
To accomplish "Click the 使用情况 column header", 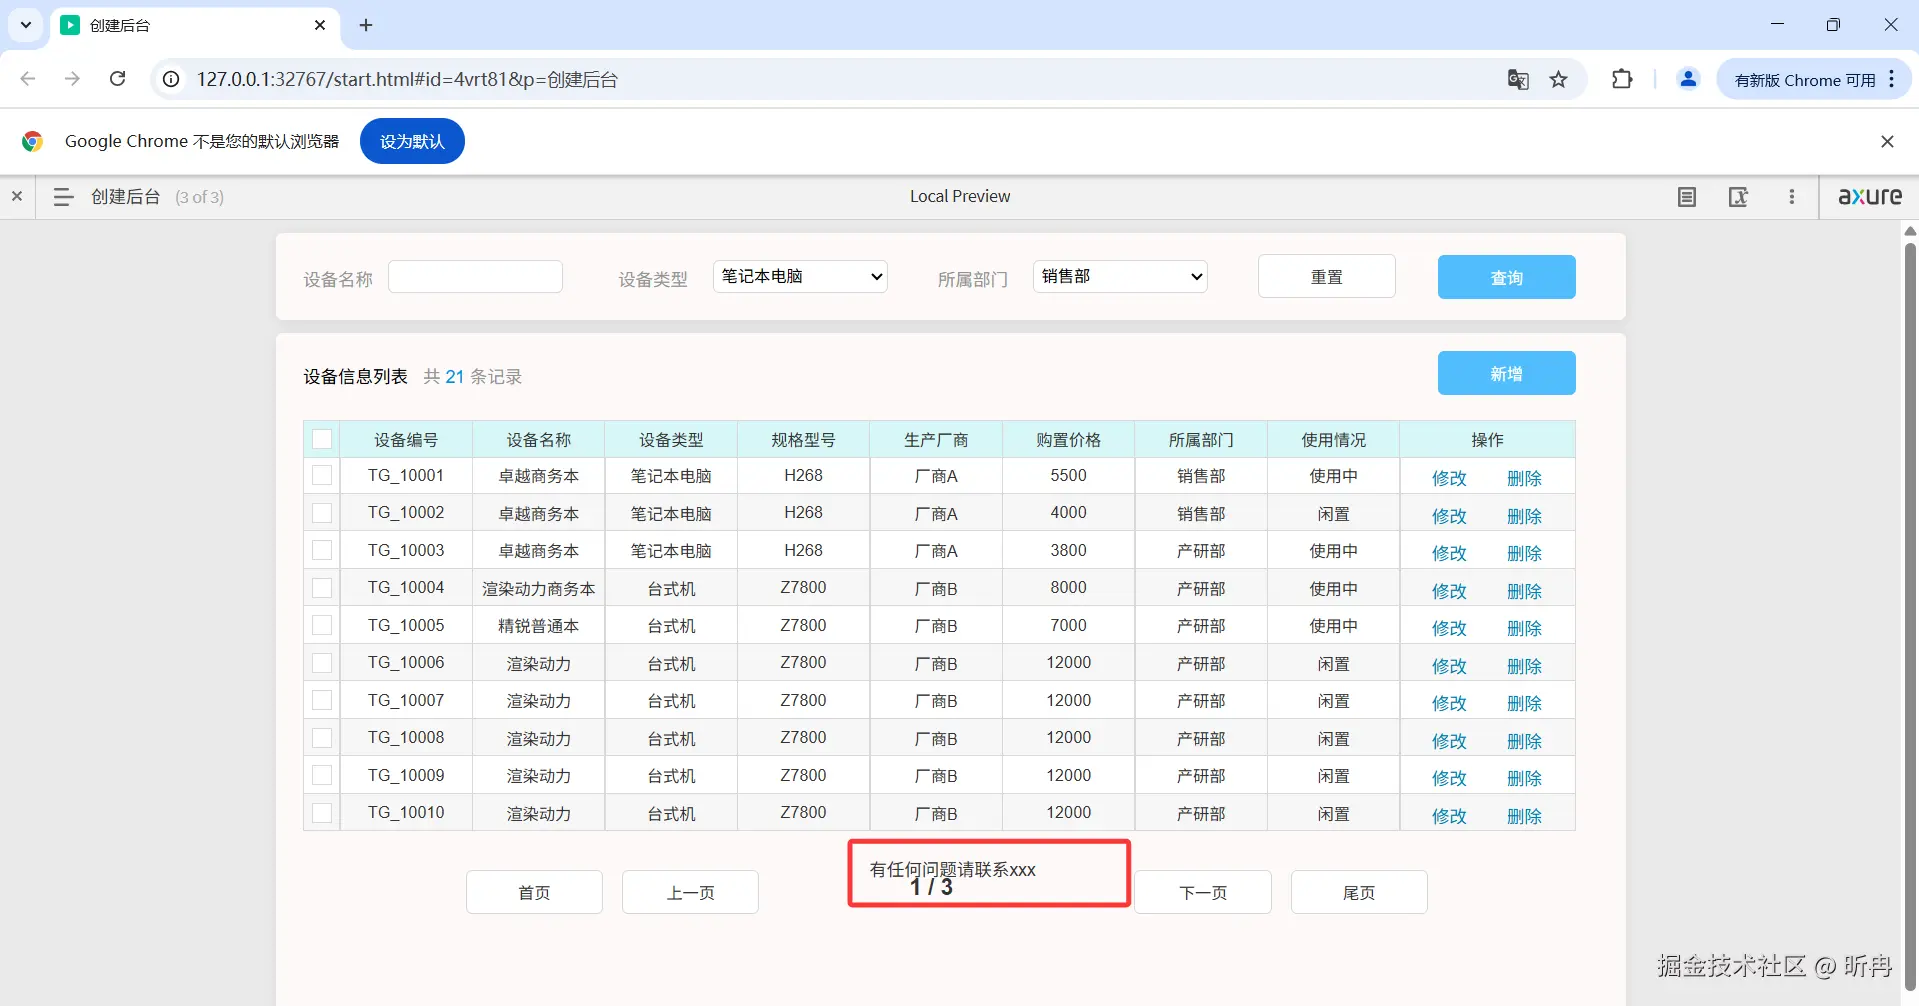I will click(1333, 440).
